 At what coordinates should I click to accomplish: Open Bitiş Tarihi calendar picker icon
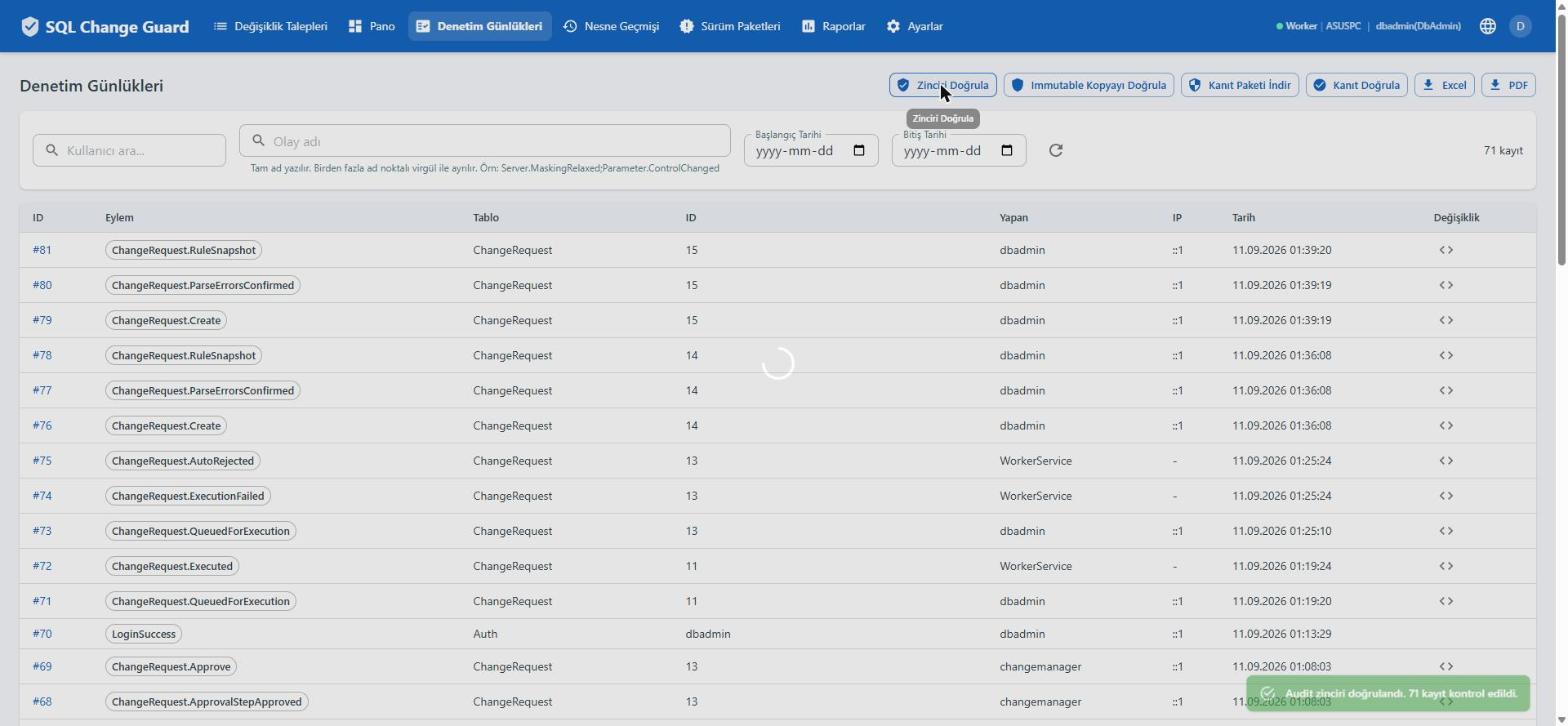coord(1007,151)
